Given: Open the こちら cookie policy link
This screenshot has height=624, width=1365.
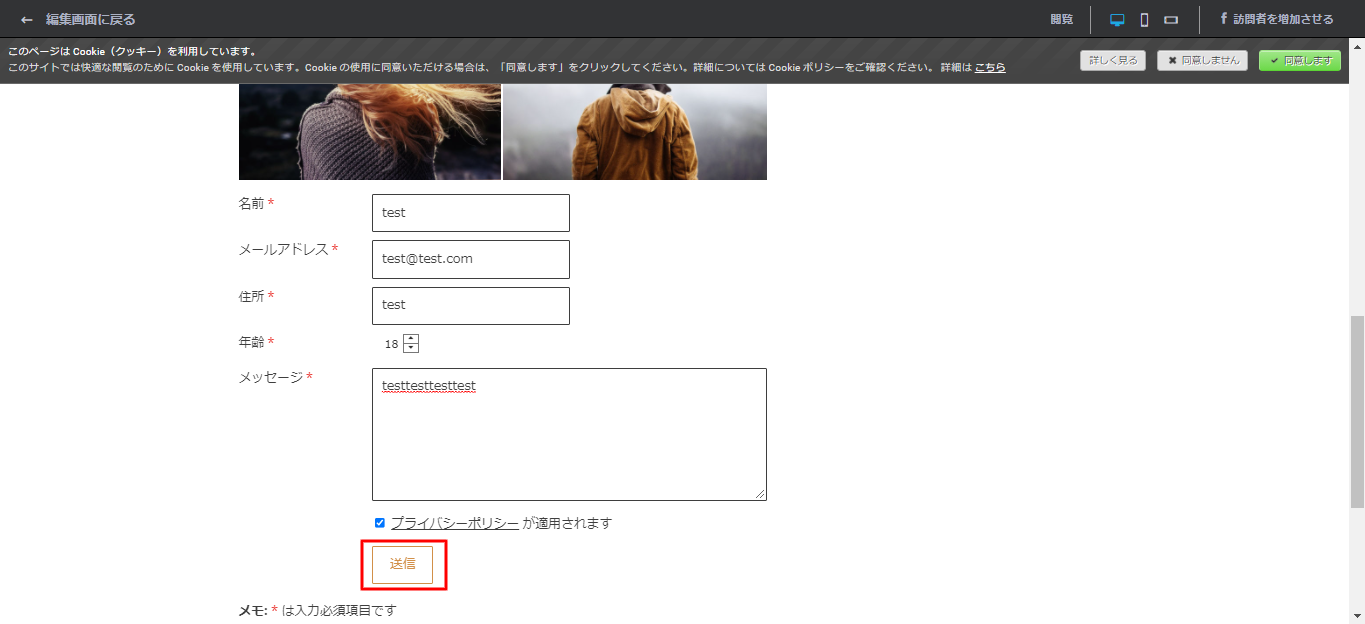Looking at the screenshot, I should click(x=990, y=67).
